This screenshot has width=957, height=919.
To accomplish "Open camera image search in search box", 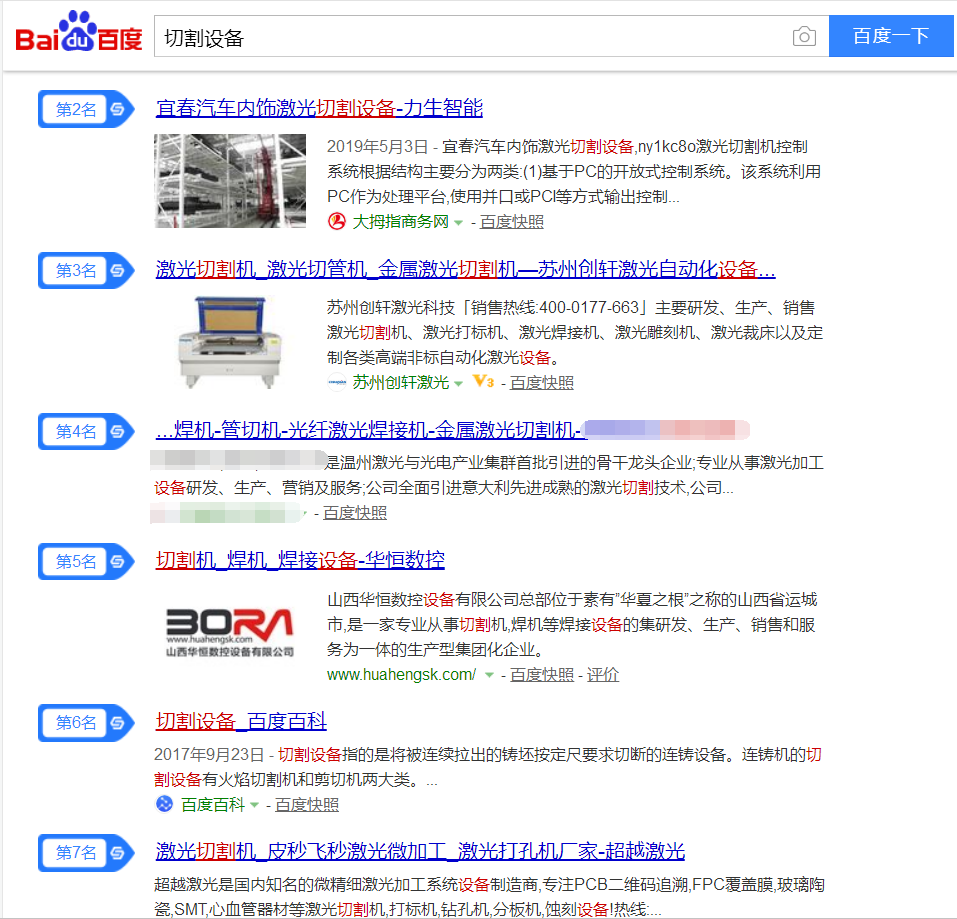I will tap(804, 37).
